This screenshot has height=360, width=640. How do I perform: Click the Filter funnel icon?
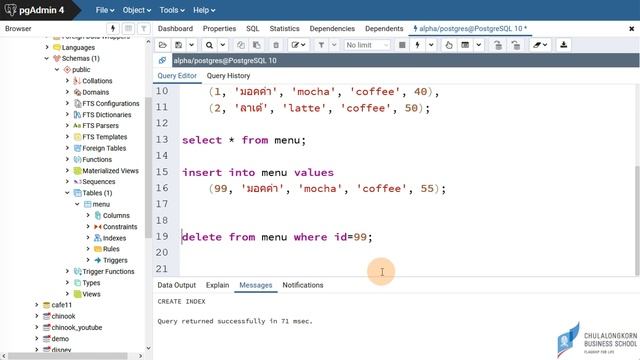(x=322, y=45)
